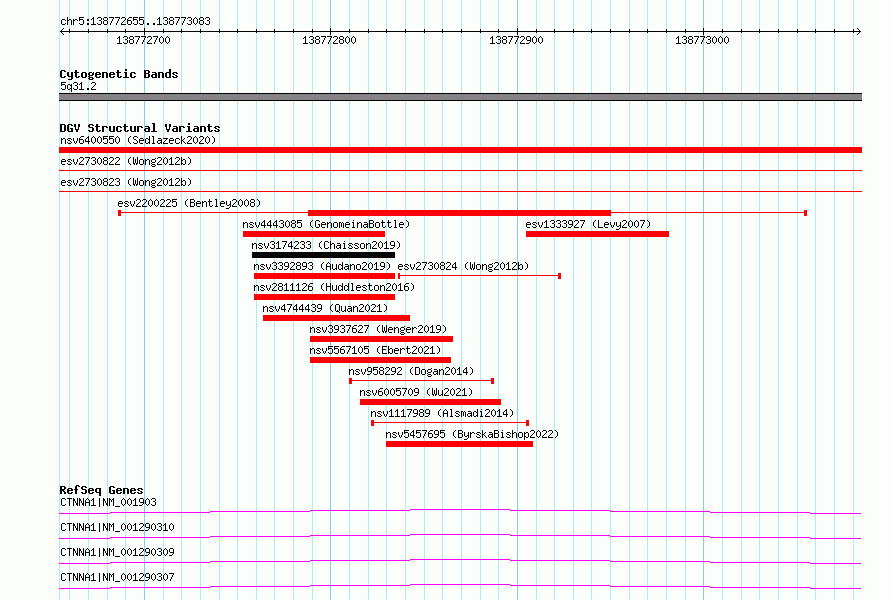This screenshot has height=600, width=890.
Task: Click the nsv5567105 (Ebert2021) label
Action: tap(375, 350)
